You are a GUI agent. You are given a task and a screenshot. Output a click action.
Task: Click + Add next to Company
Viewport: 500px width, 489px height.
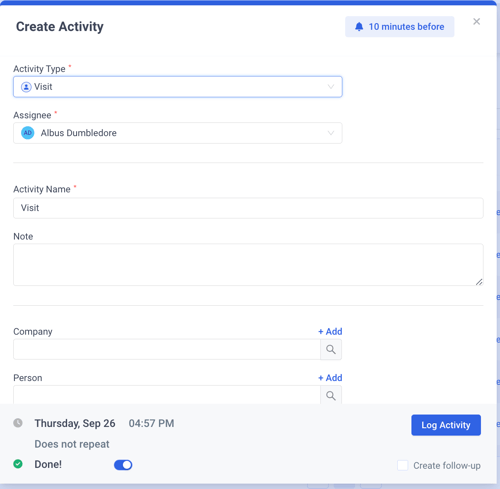pyautogui.click(x=330, y=331)
